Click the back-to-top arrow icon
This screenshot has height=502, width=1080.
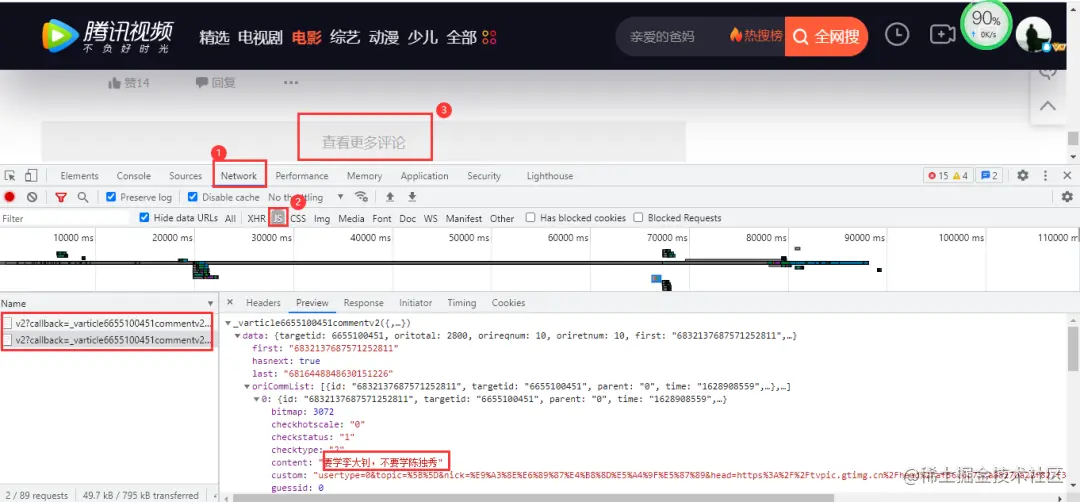point(1048,106)
